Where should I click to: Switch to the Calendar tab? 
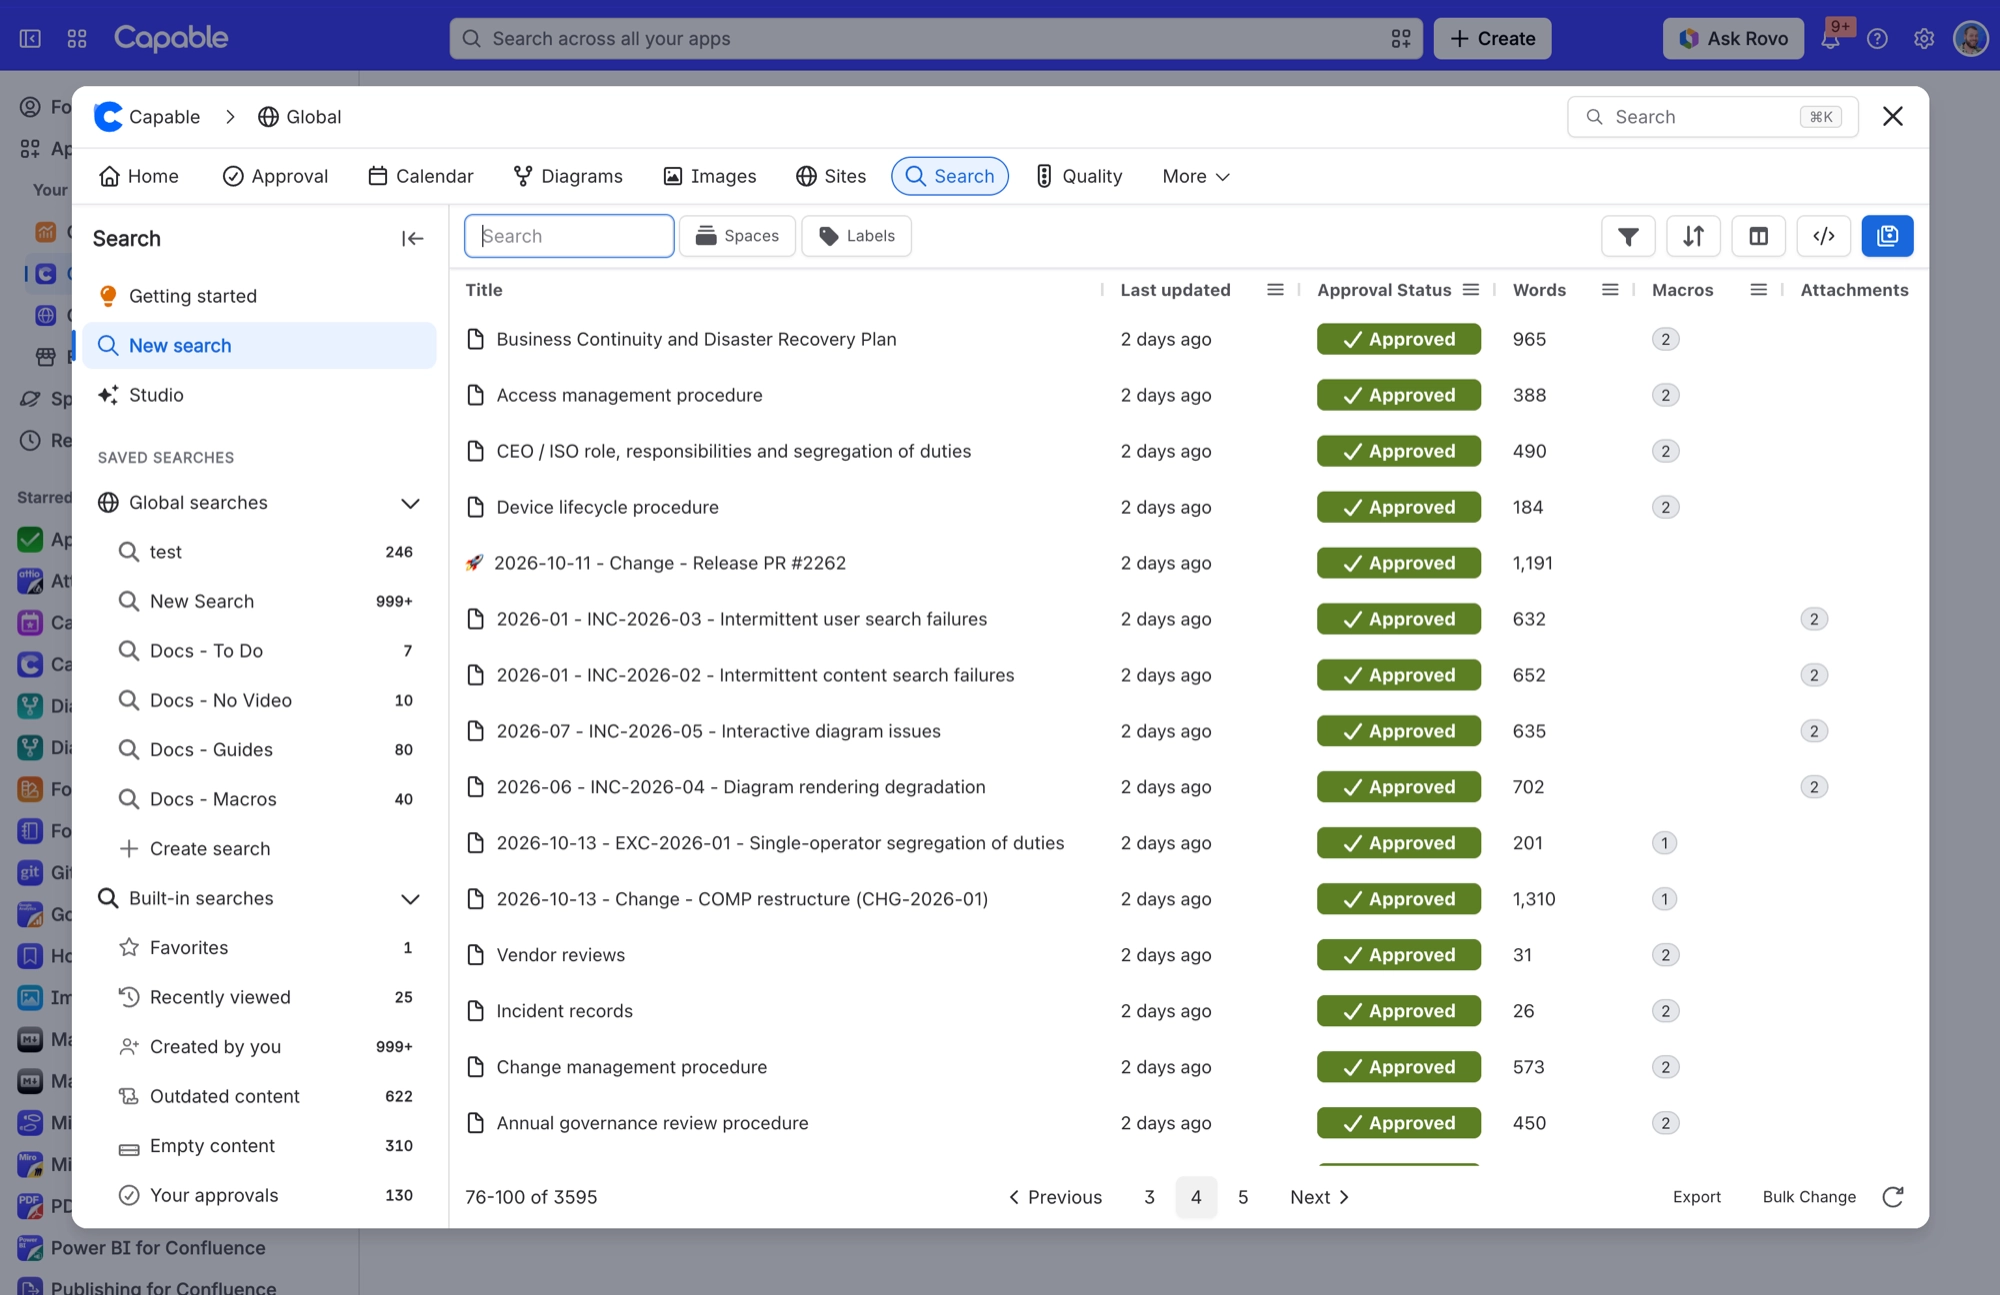[421, 176]
